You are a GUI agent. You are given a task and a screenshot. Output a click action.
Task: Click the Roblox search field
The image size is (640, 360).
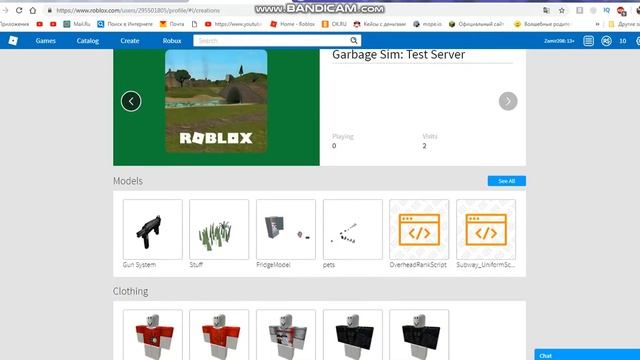pyautogui.click(x=271, y=40)
